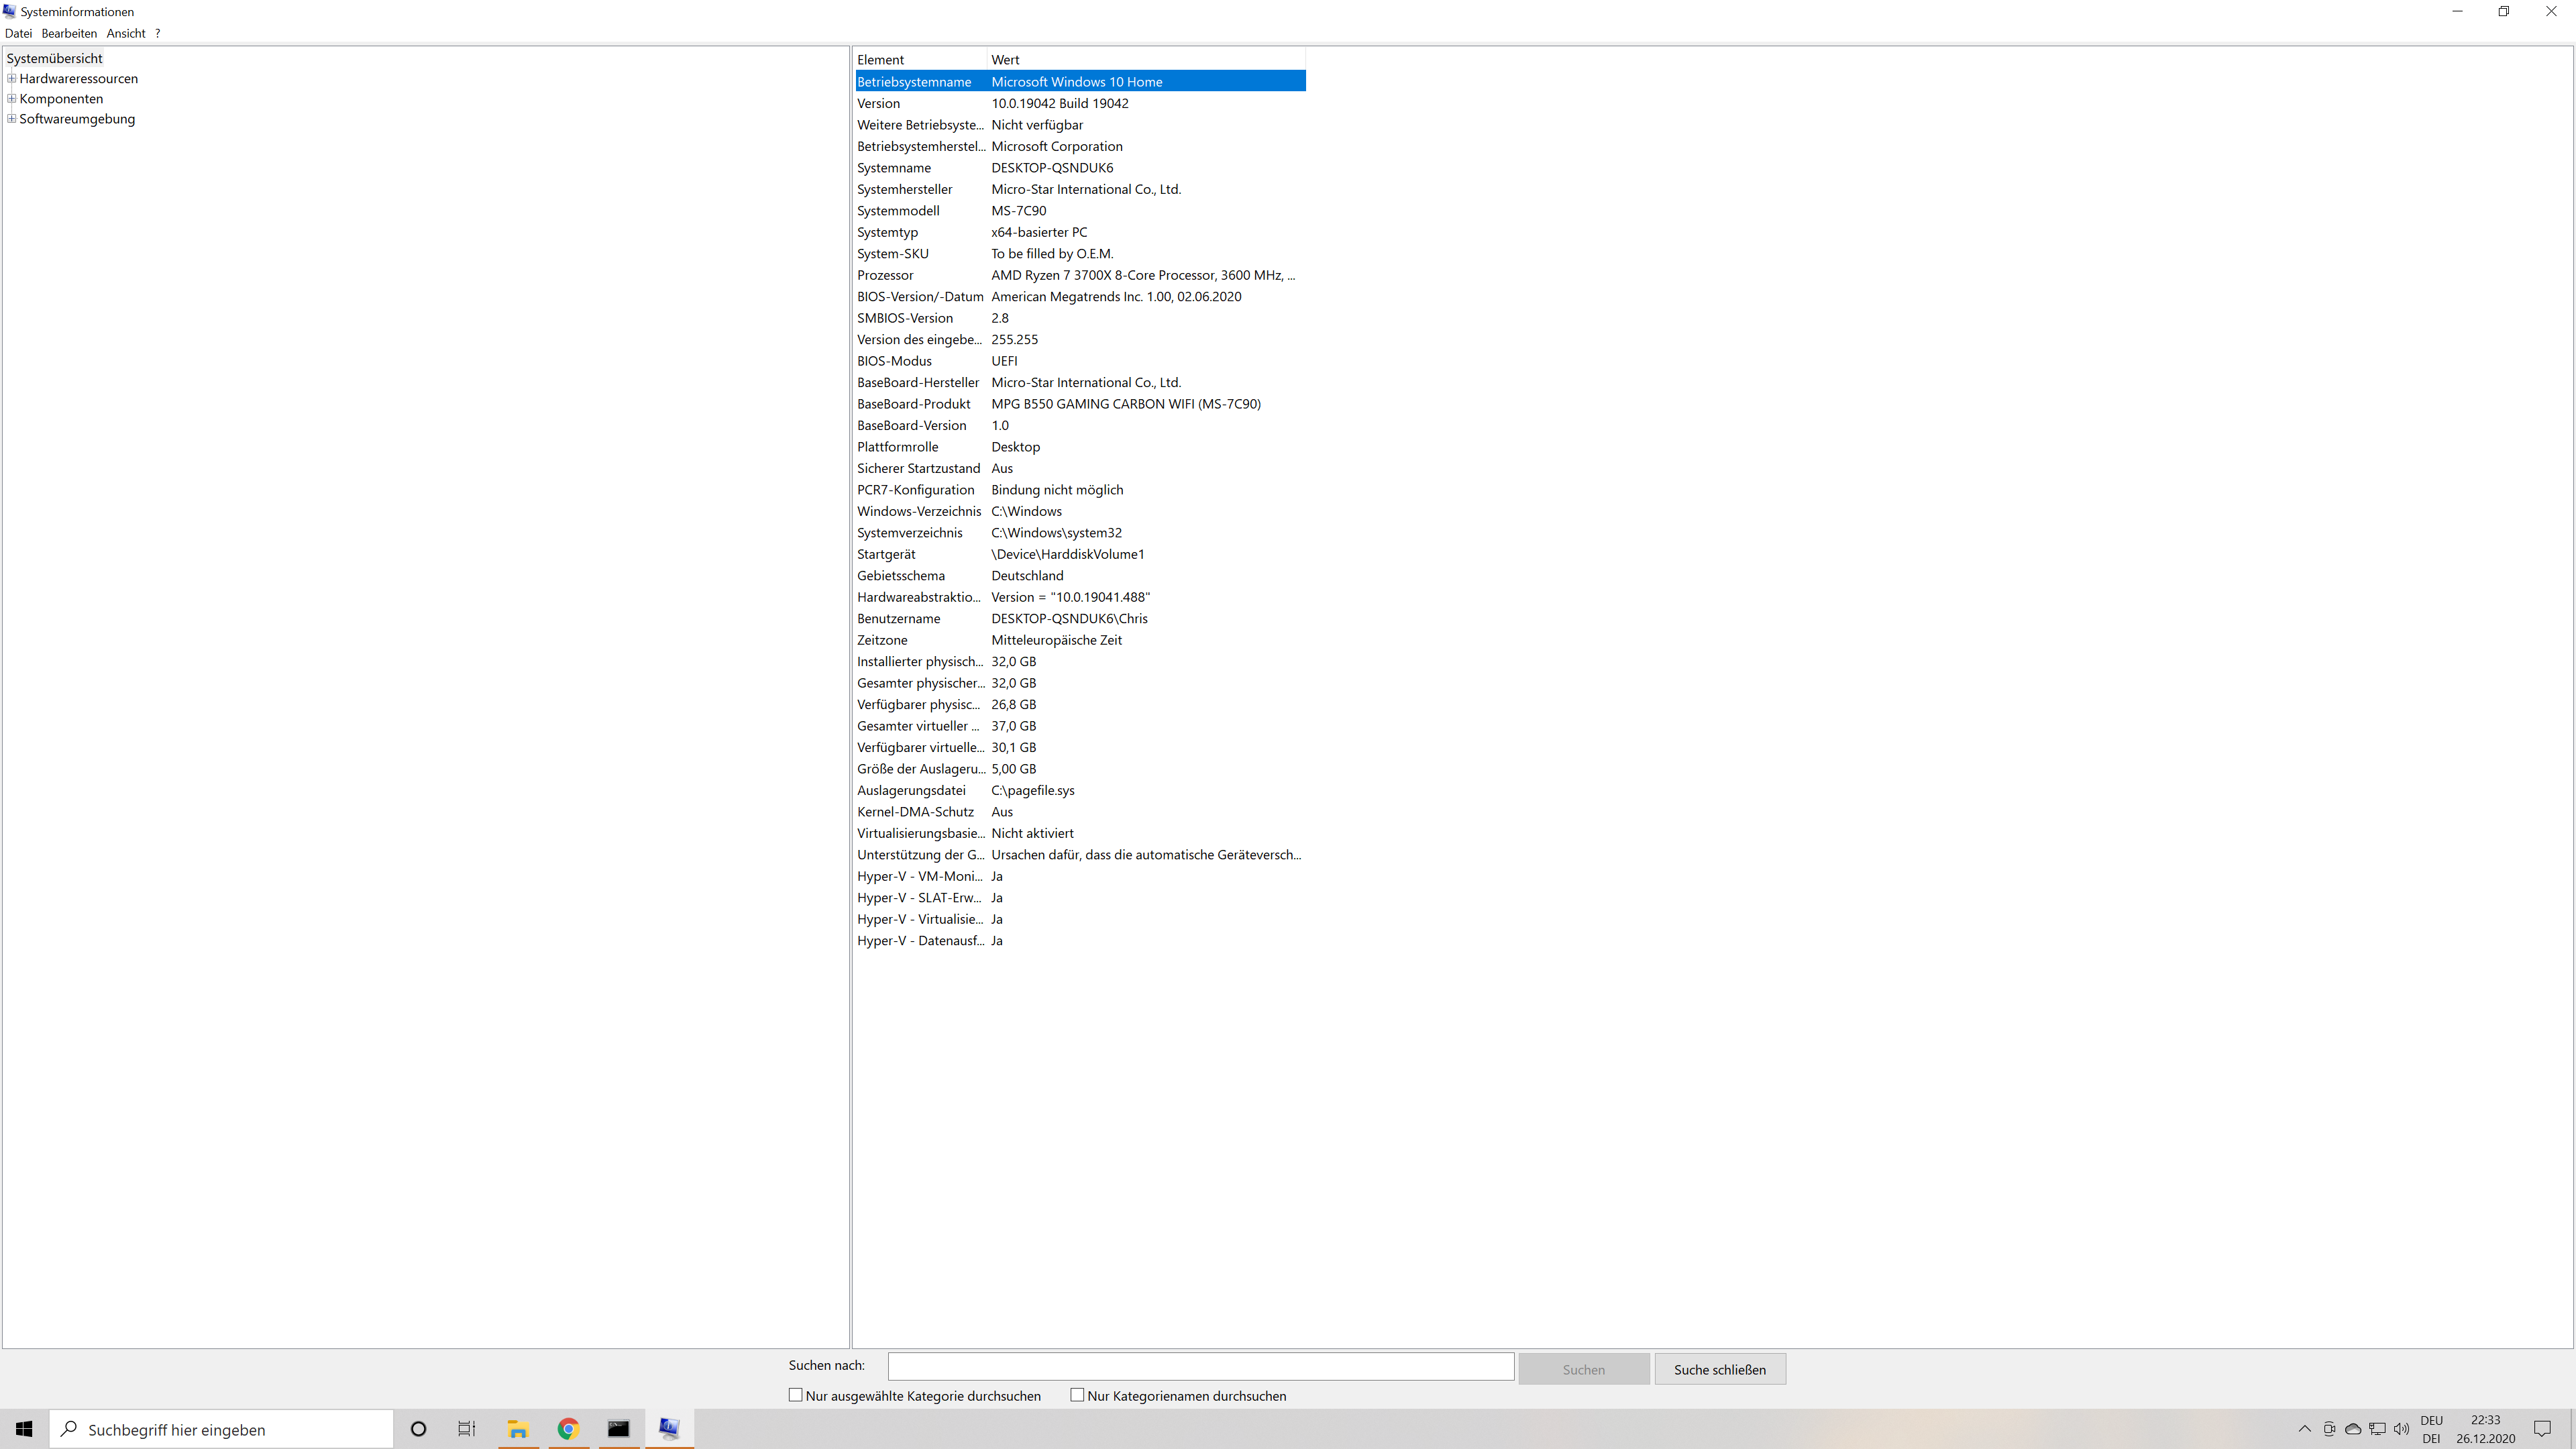This screenshot has height=1449, width=2576.
Task: Enable Nur Kategorienamen durchsuchen checkbox
Action: tap(1077, 1395)
